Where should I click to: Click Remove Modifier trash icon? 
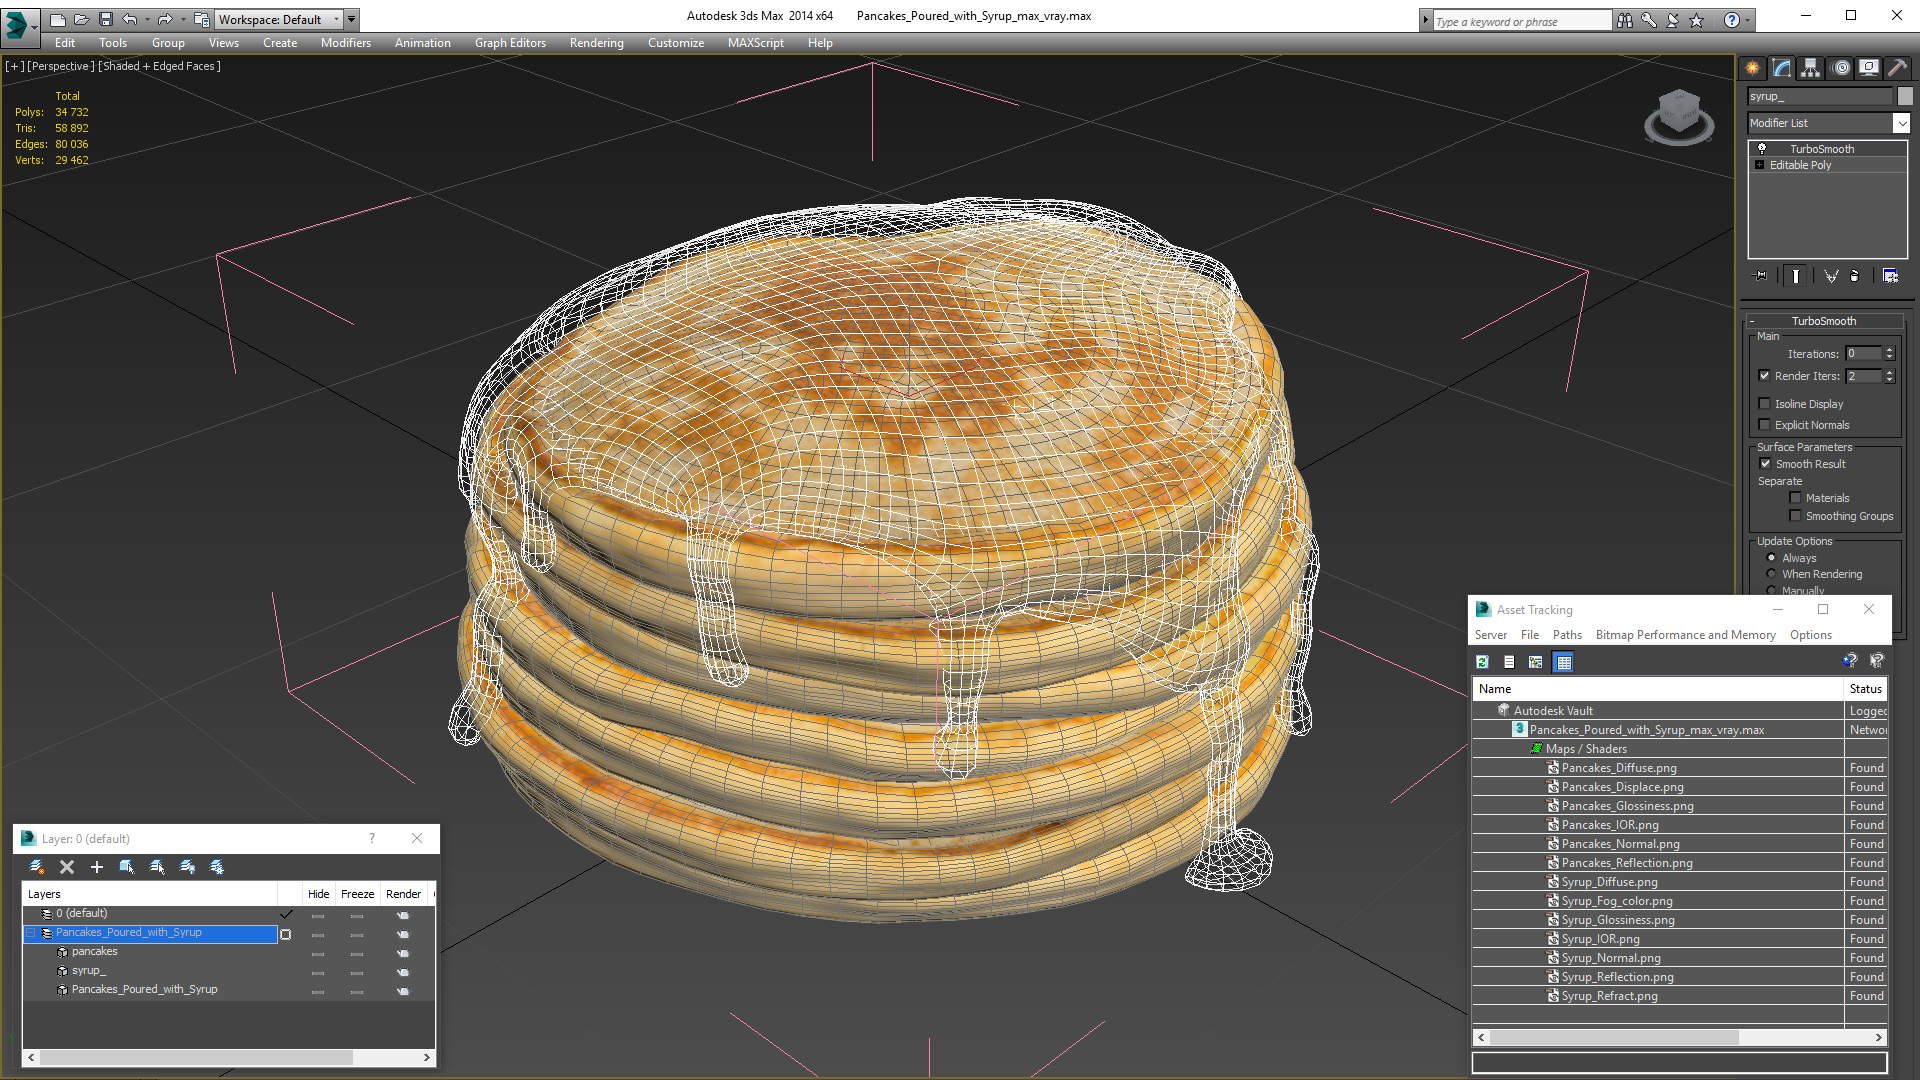(x=1855, y=276)
